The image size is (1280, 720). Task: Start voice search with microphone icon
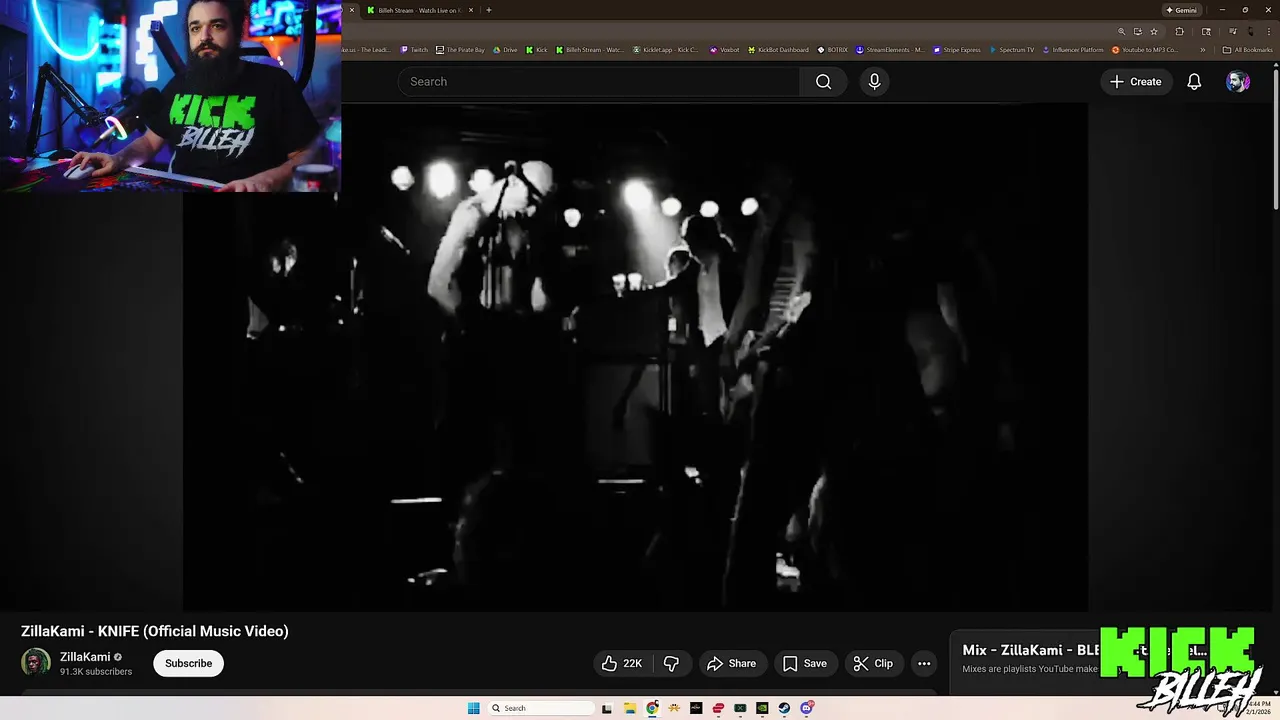pos(874,82)
